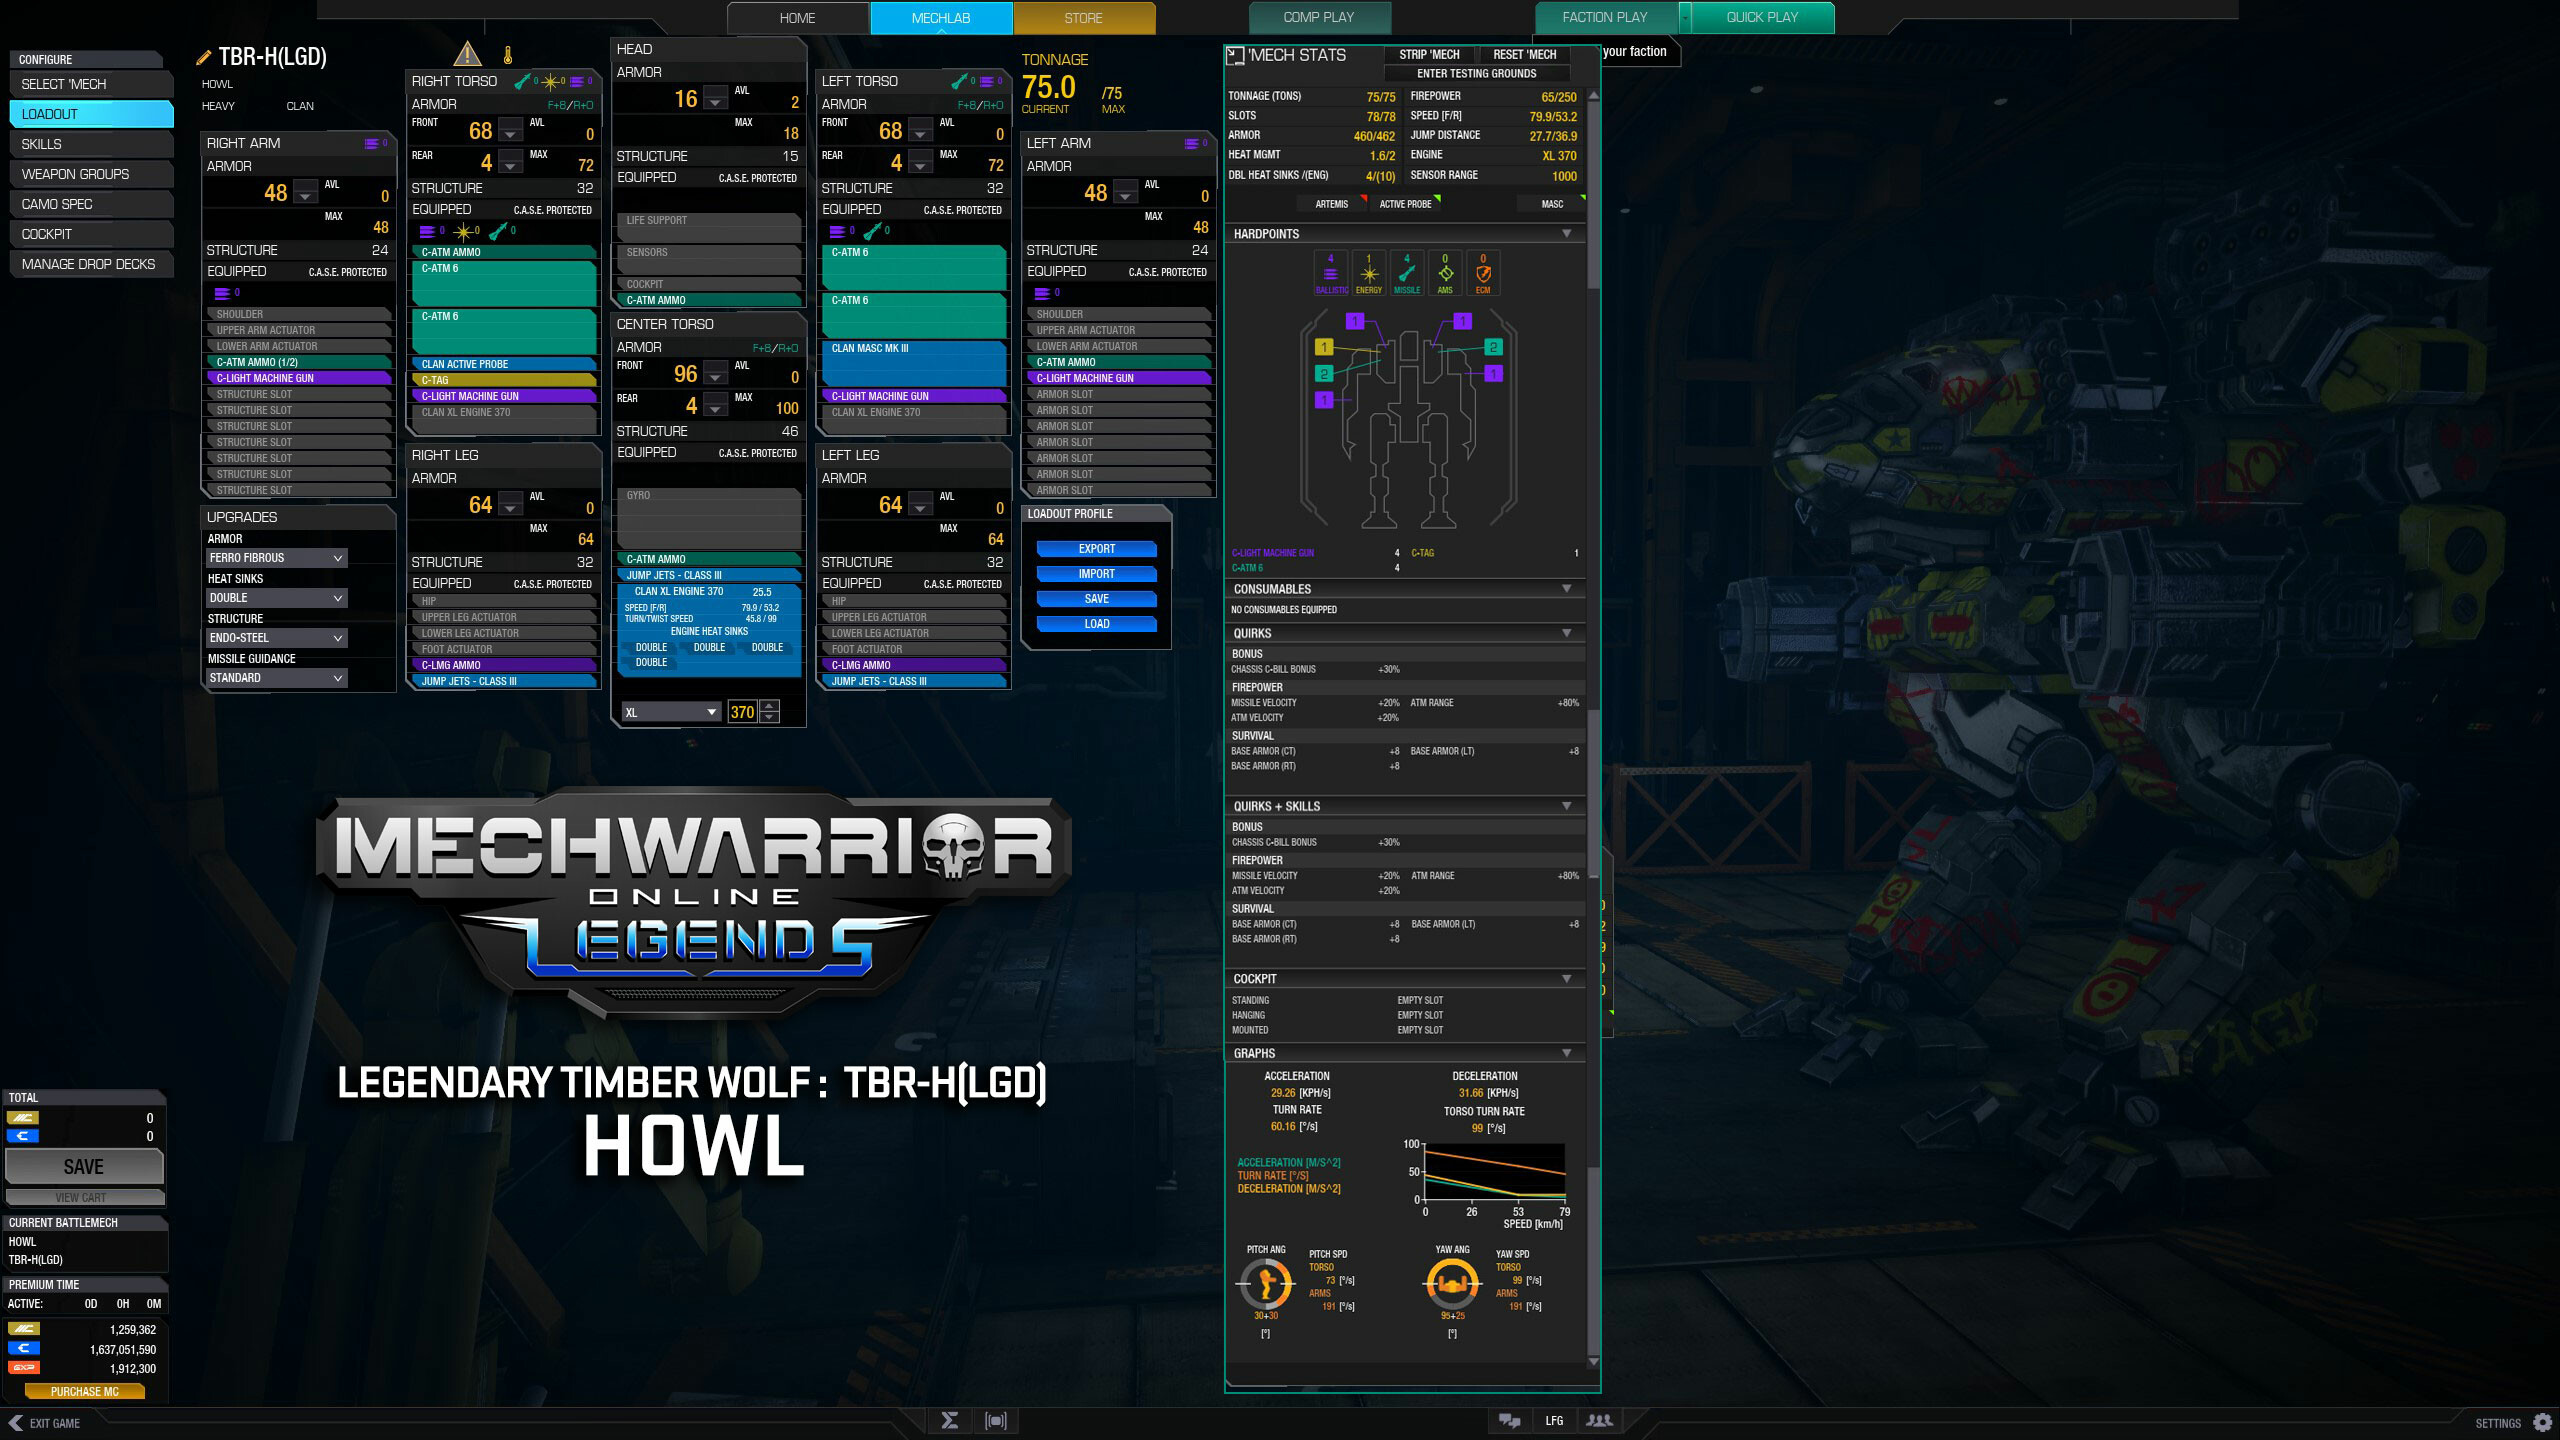2560x1440 pixels.
Task: Click the STRIP 'MECH button
Action: pyautogui.click(x=1430, y=55)
